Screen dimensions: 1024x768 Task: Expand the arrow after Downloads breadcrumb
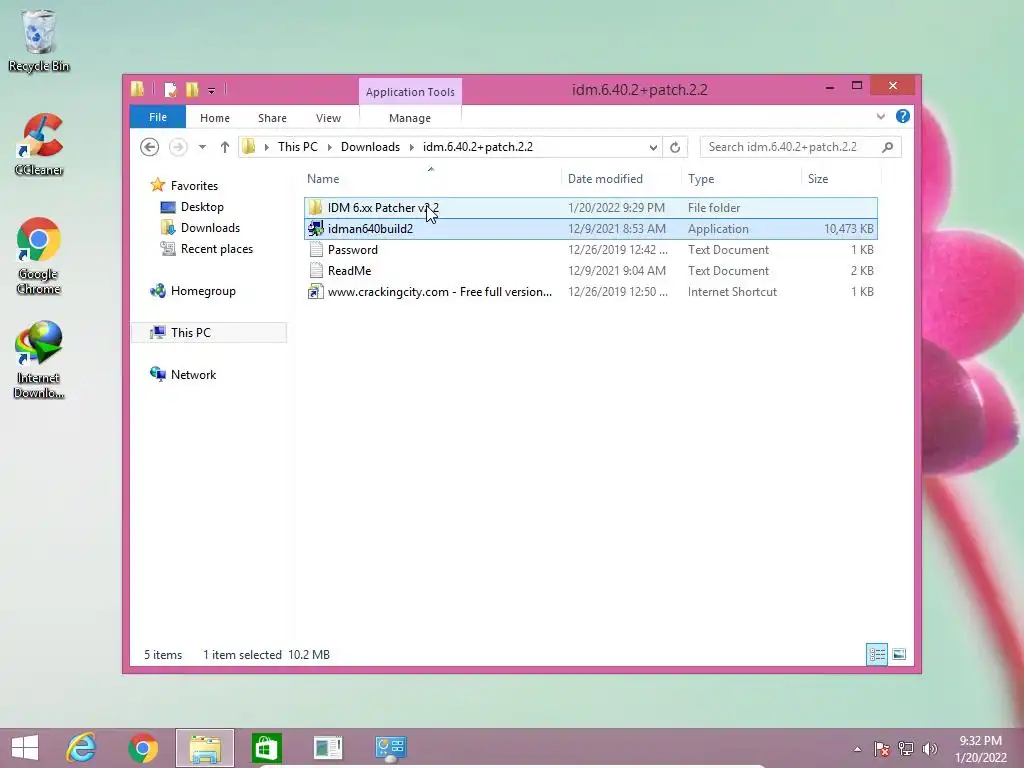[411, 147]
